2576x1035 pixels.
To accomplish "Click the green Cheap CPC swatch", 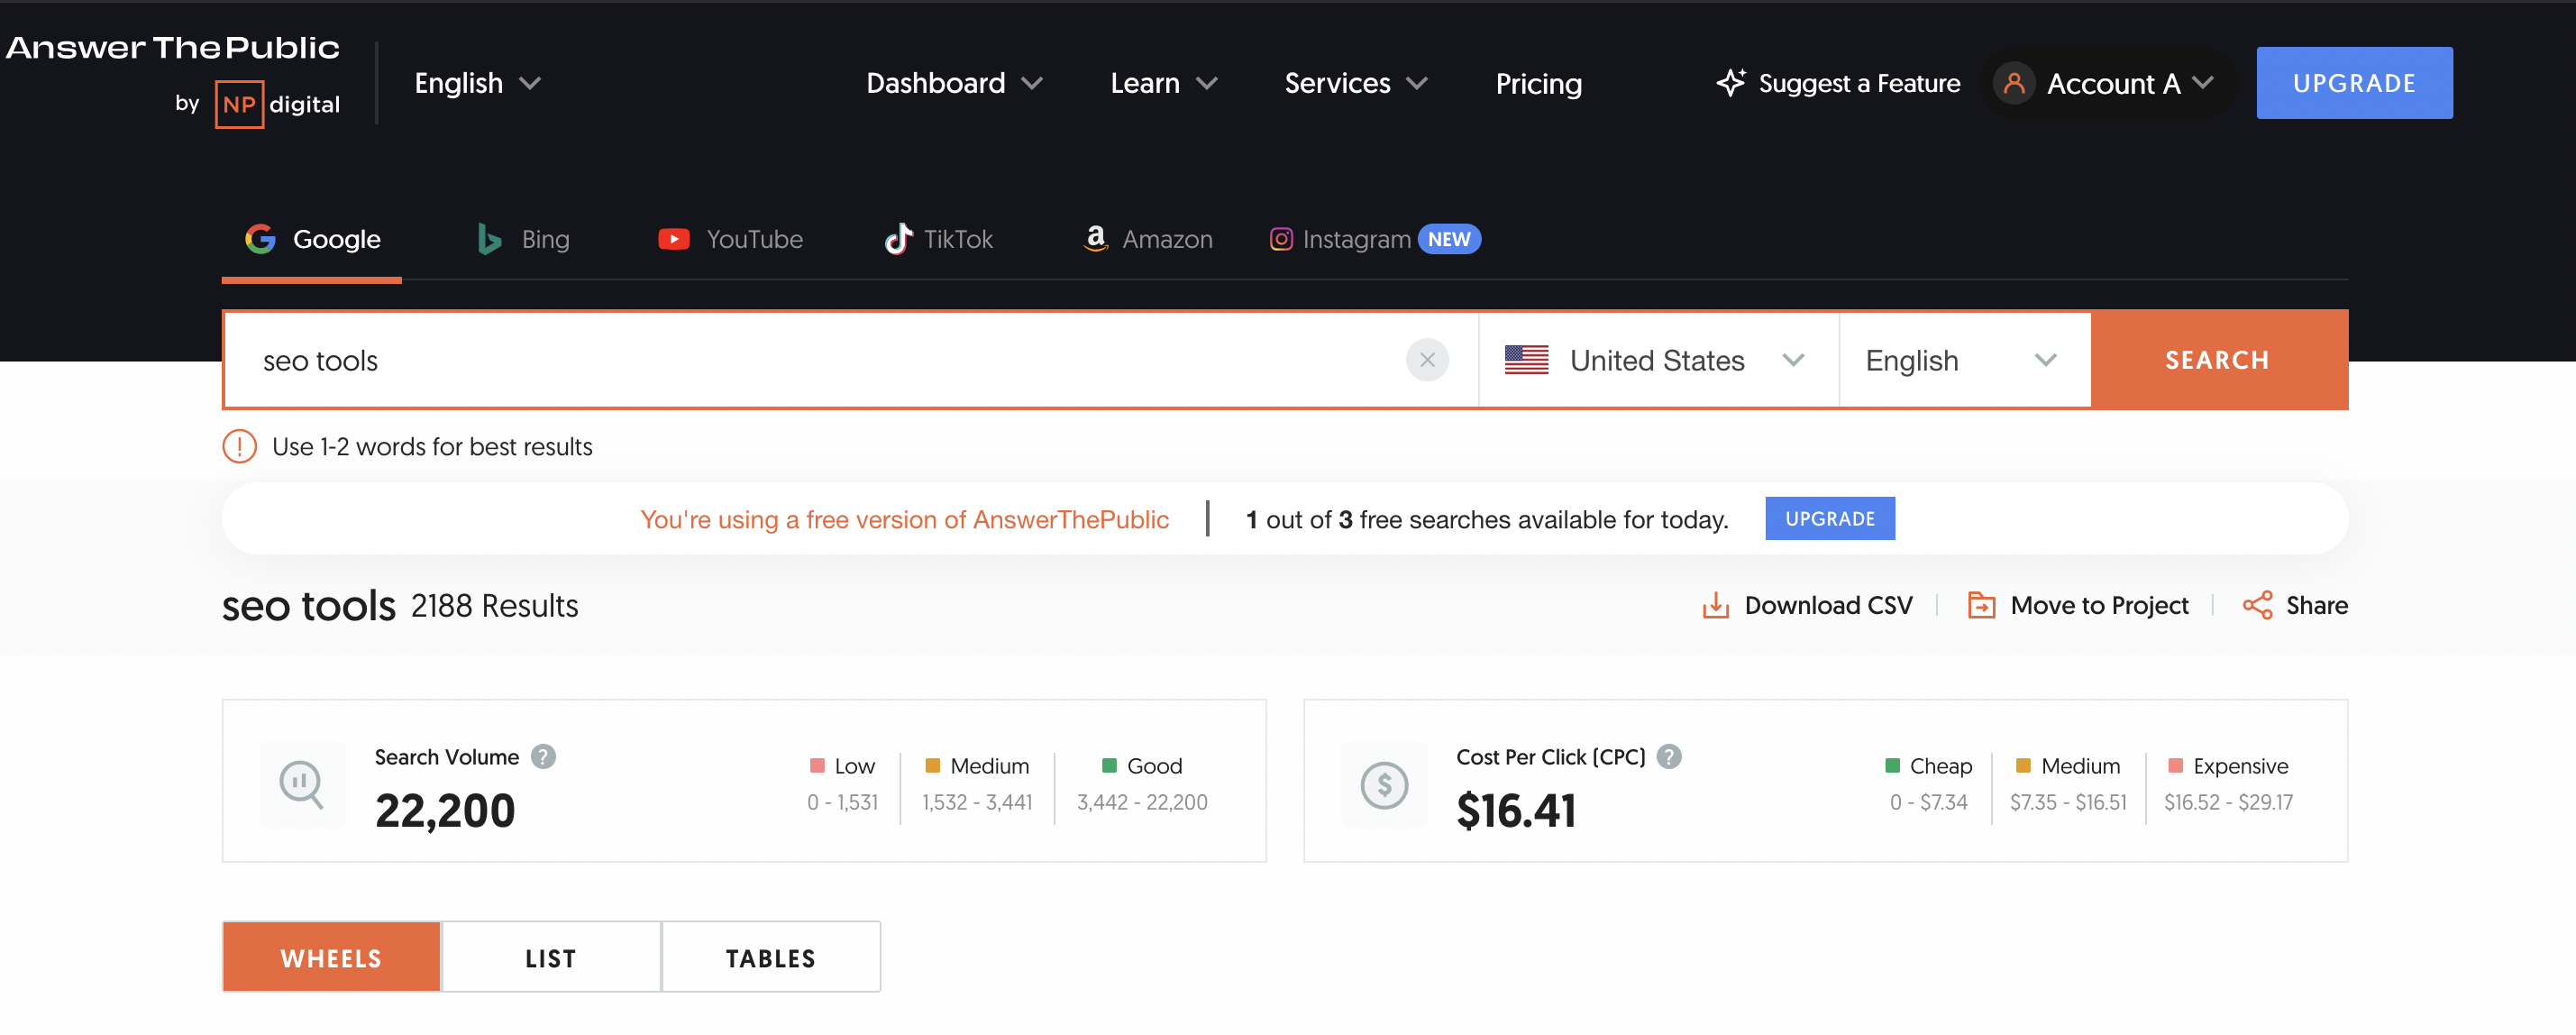I will click(1892, 765).
